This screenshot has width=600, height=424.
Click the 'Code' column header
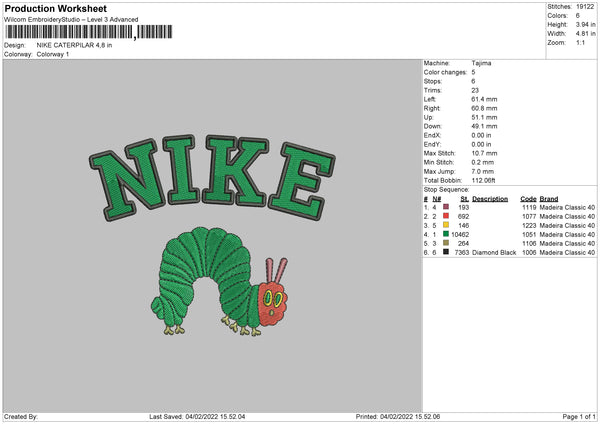(528, 199)
